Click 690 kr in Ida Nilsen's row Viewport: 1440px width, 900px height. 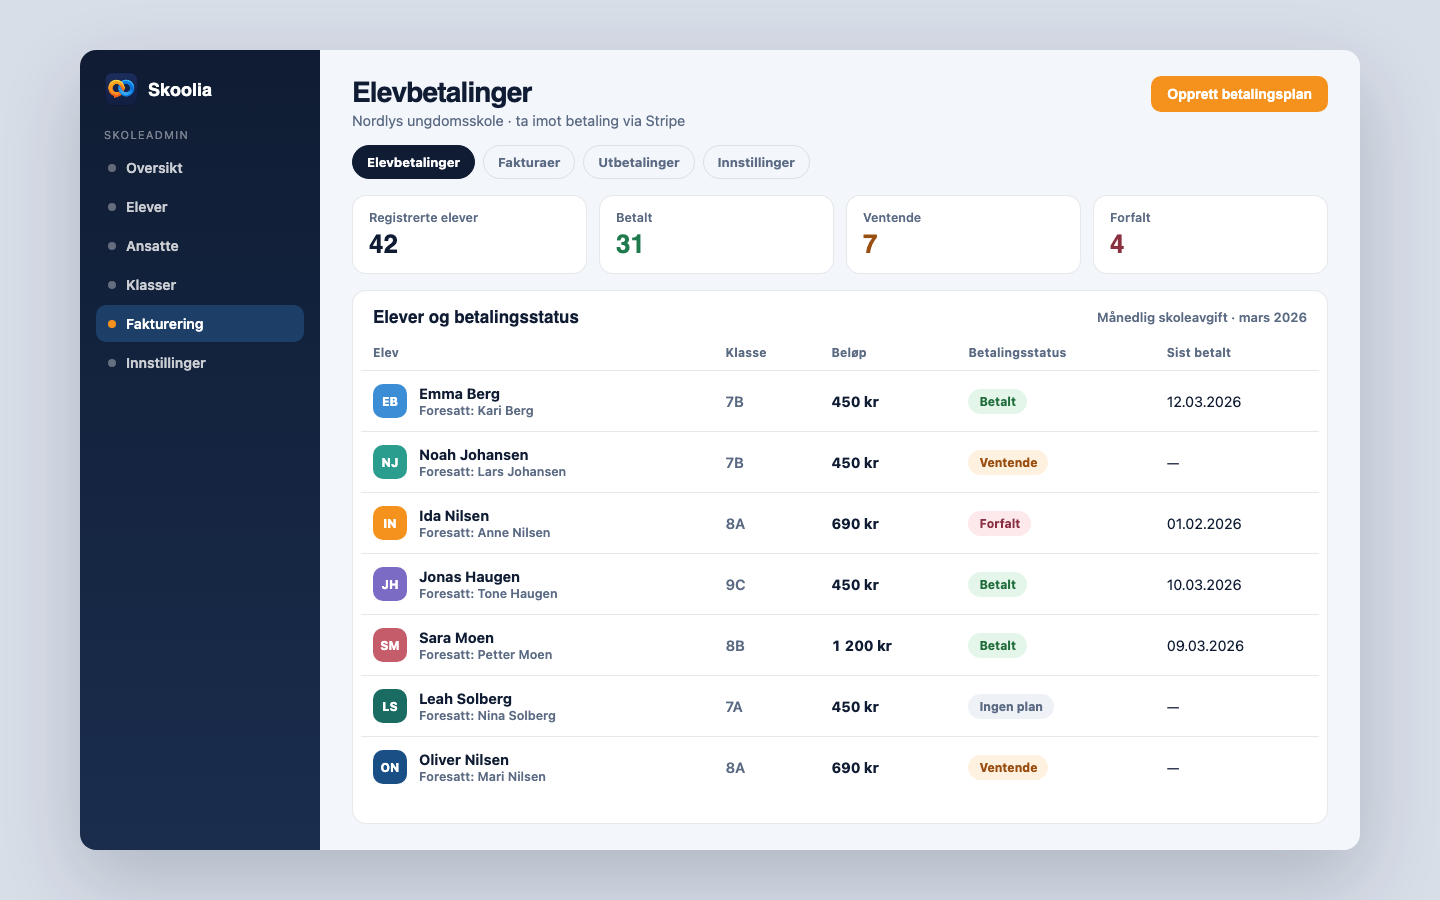pos(855,524)
